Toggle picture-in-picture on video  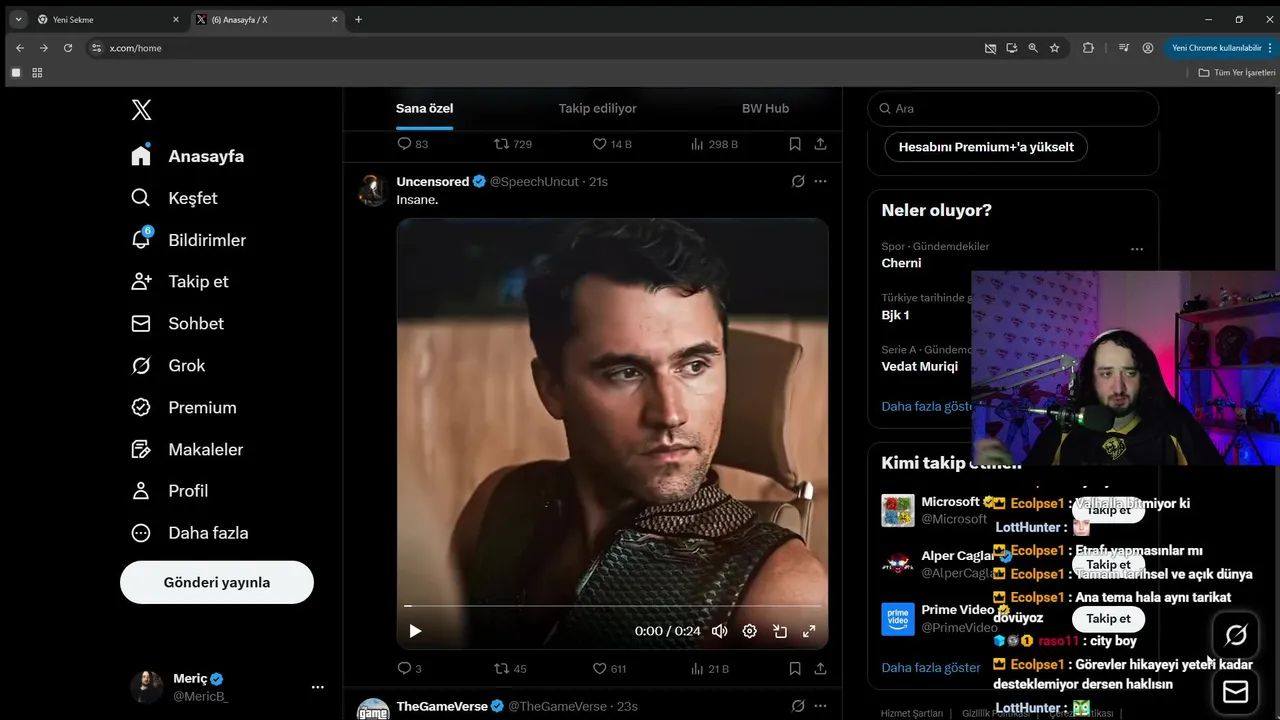pyautogui.click(x=780, y=631)
